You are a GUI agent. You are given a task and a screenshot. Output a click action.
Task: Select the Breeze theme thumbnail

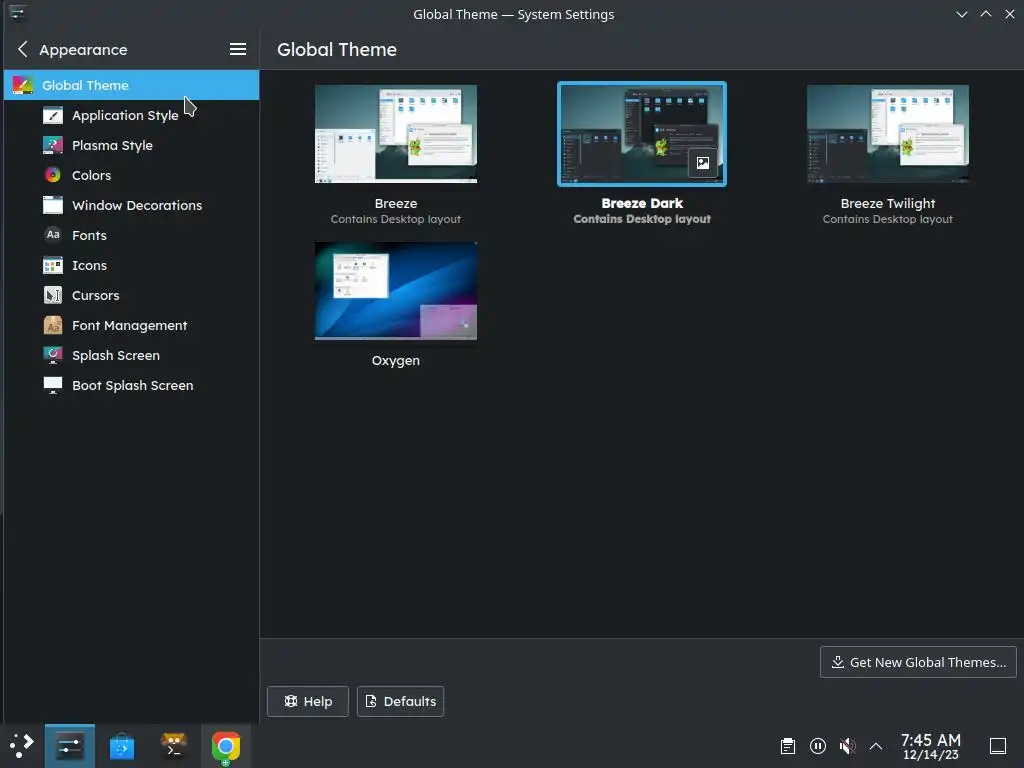396,134
